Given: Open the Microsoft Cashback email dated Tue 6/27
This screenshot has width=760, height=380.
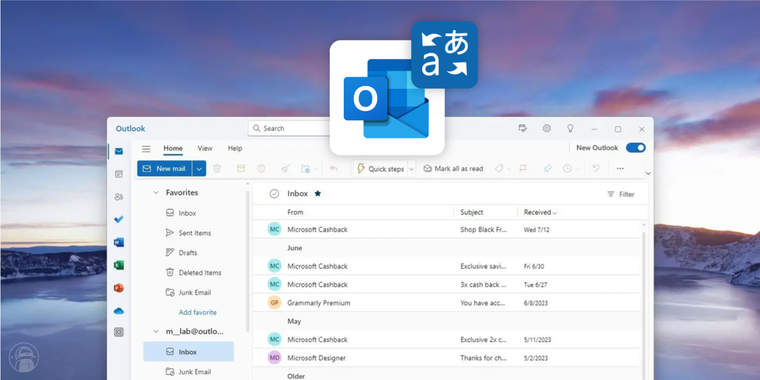Looking at the screenshot, I should click(447, 285).
